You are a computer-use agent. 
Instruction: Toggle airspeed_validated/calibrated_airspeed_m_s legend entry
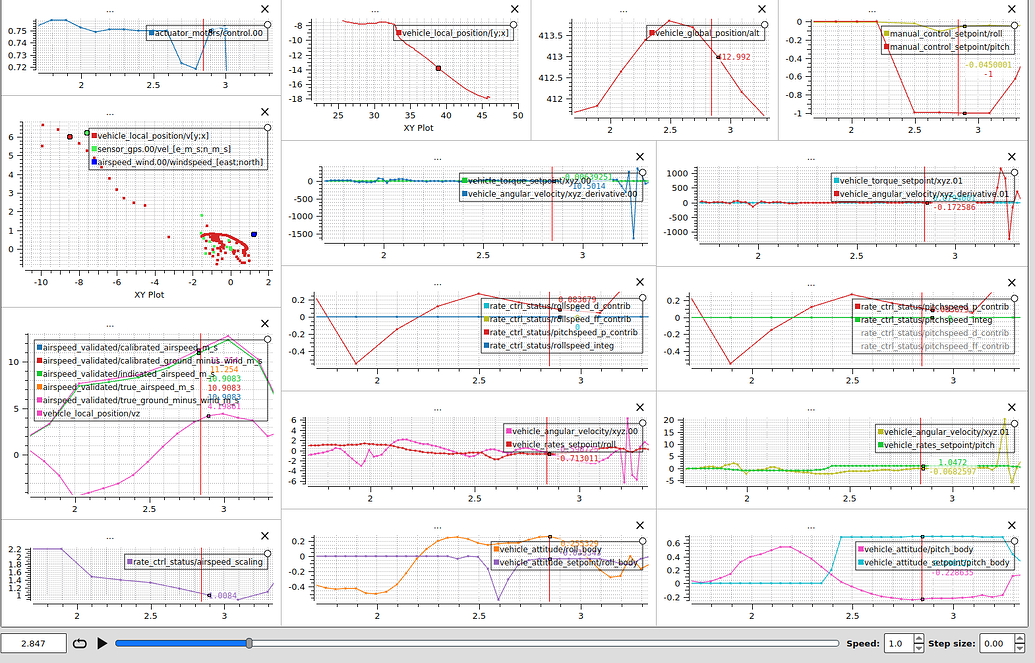[x=127, y=347]
